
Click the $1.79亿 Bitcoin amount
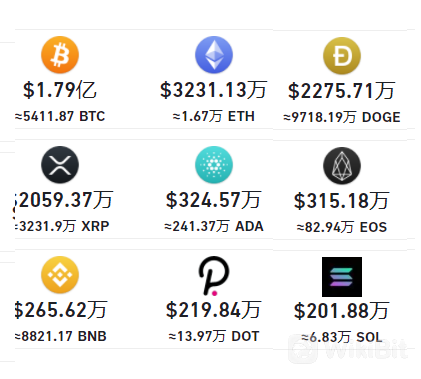click(x=60, y=90)
